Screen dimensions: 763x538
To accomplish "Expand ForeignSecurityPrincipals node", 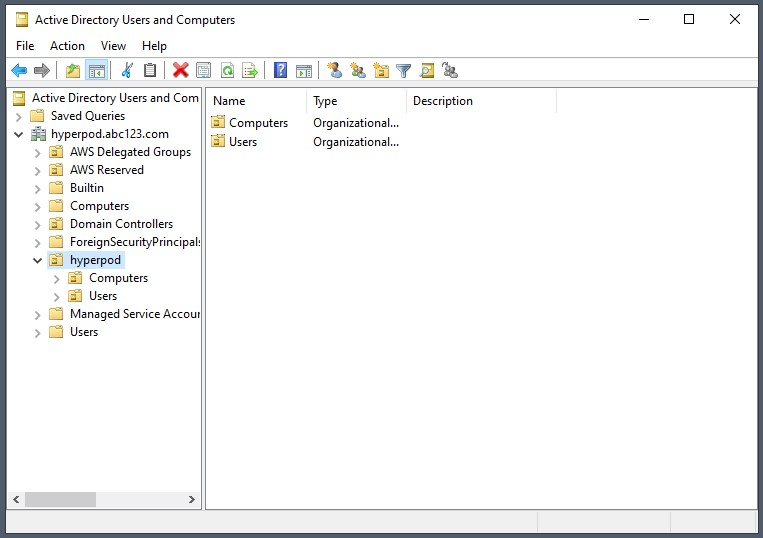I will coord(37,243).
